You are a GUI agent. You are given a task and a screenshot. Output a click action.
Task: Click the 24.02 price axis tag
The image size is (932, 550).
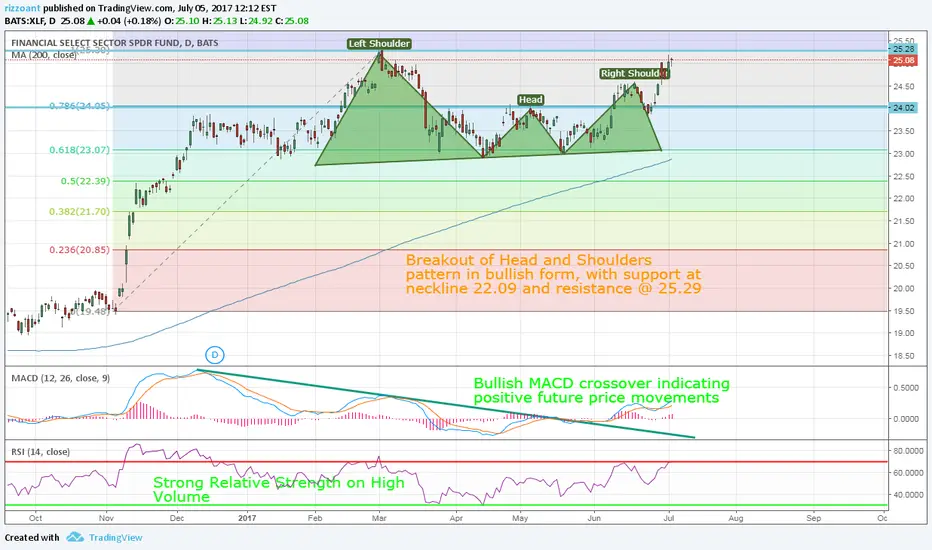point(903,108)
